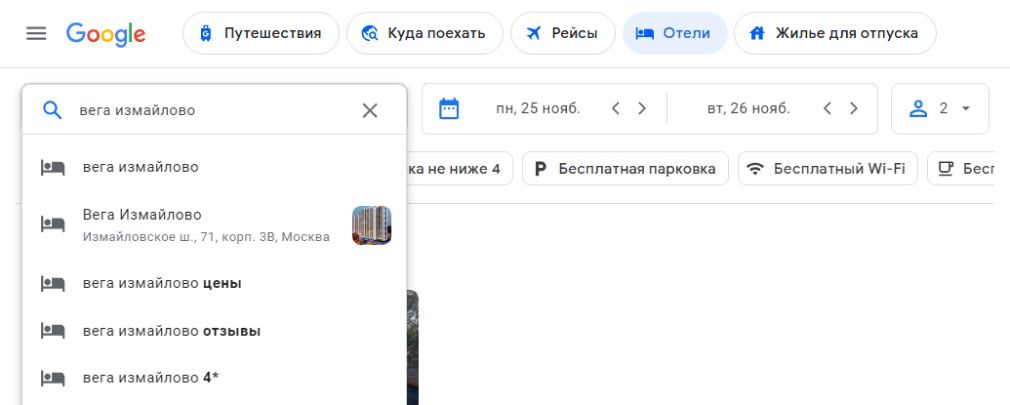Choose suggestion вега измайлово цены
This screenshot has height=405, width=1010.
(214, 283)
